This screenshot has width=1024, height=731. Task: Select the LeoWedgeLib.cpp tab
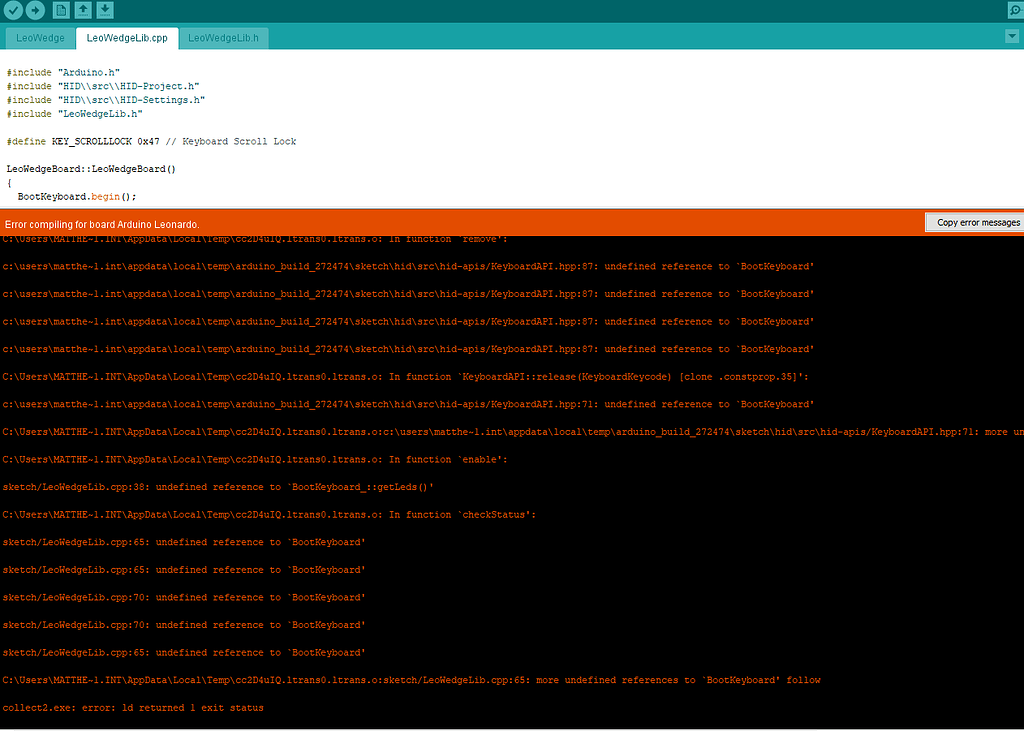[x=126, y=37]
